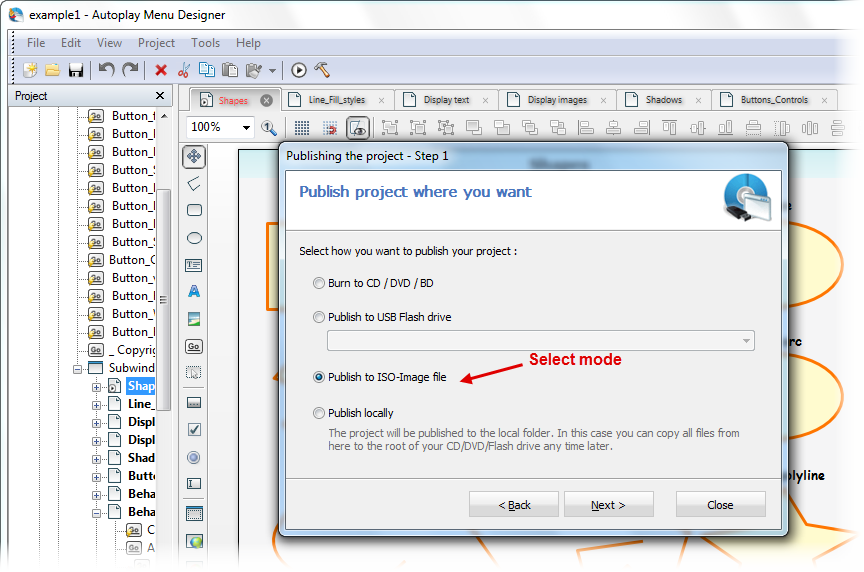
Task: Toggle the eye preview mode icon
Action: click(358, 128)
